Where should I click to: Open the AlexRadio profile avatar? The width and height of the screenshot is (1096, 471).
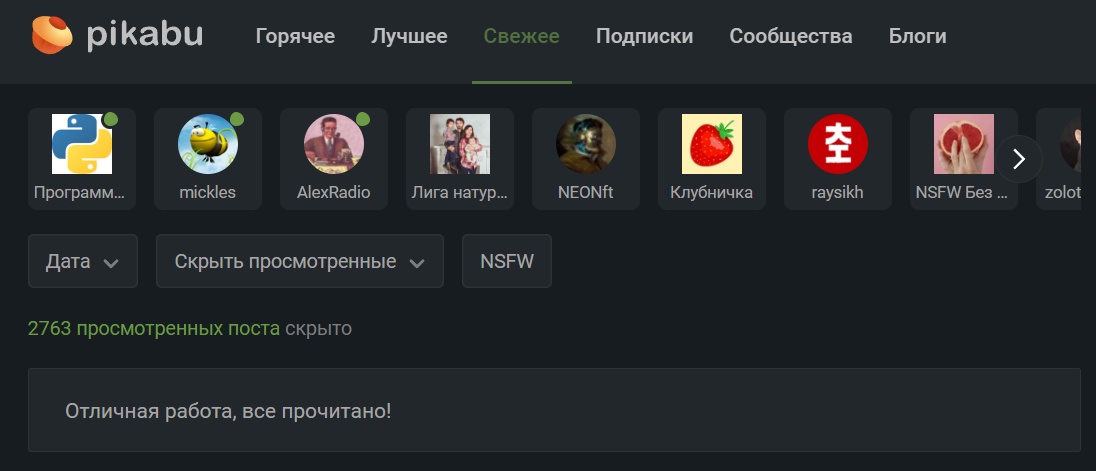pyautogui.click(x=334, y=144)
